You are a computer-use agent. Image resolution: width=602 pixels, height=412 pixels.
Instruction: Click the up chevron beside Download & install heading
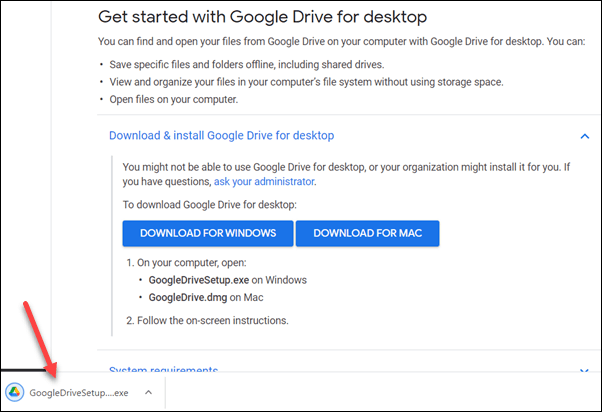pos(585,136)
